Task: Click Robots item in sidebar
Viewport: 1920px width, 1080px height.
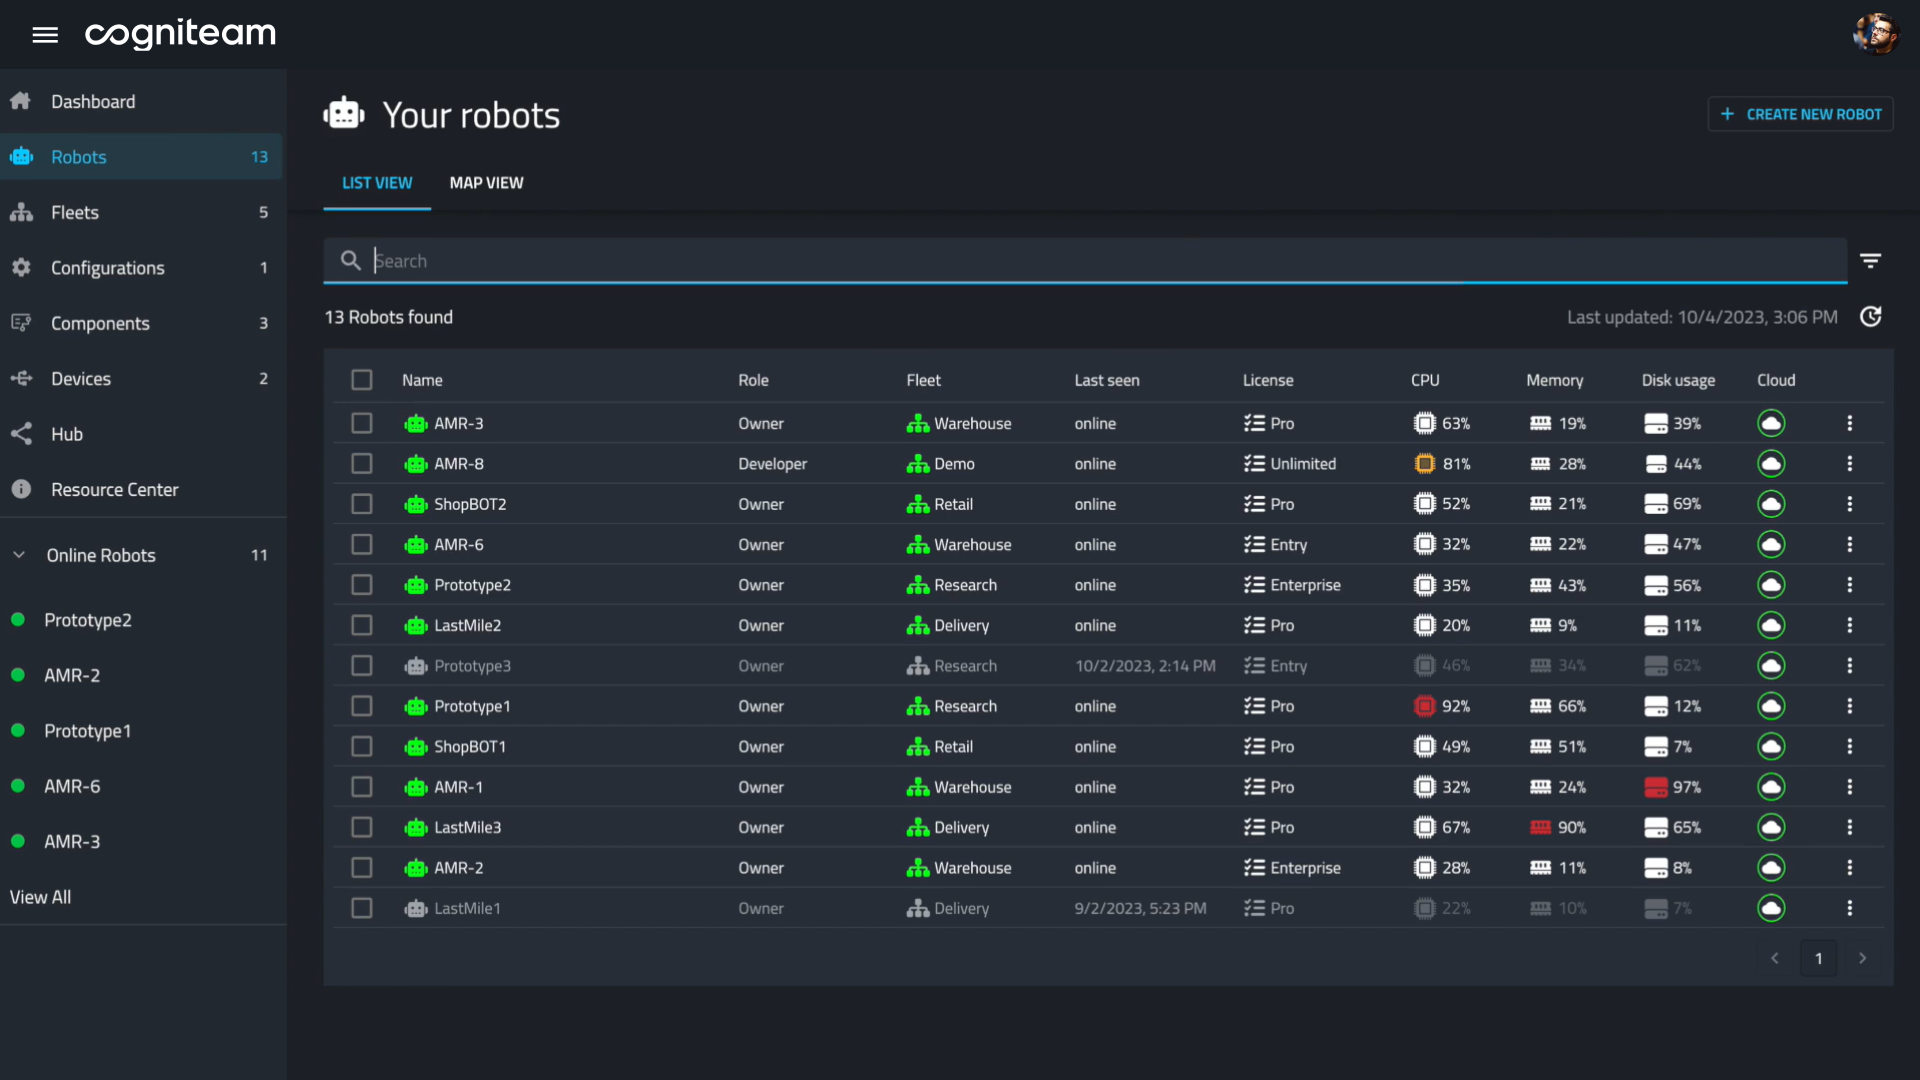Action: pos(141,157)
